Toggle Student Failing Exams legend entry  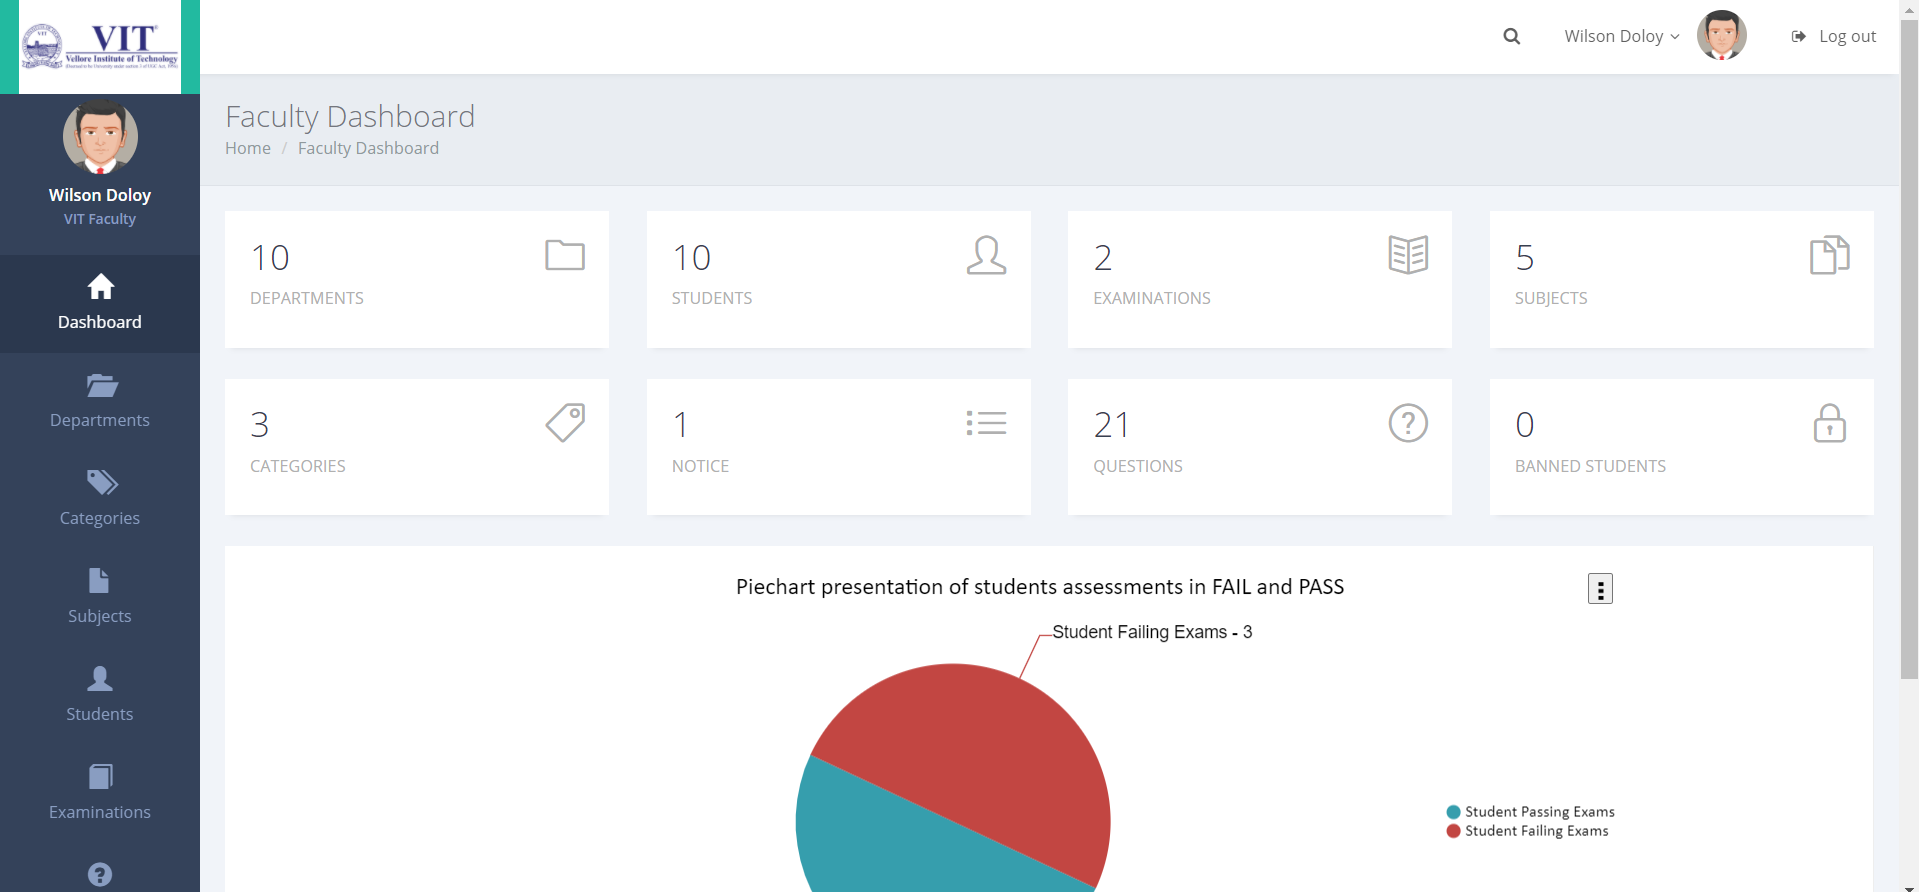[x=1527, y=831]
